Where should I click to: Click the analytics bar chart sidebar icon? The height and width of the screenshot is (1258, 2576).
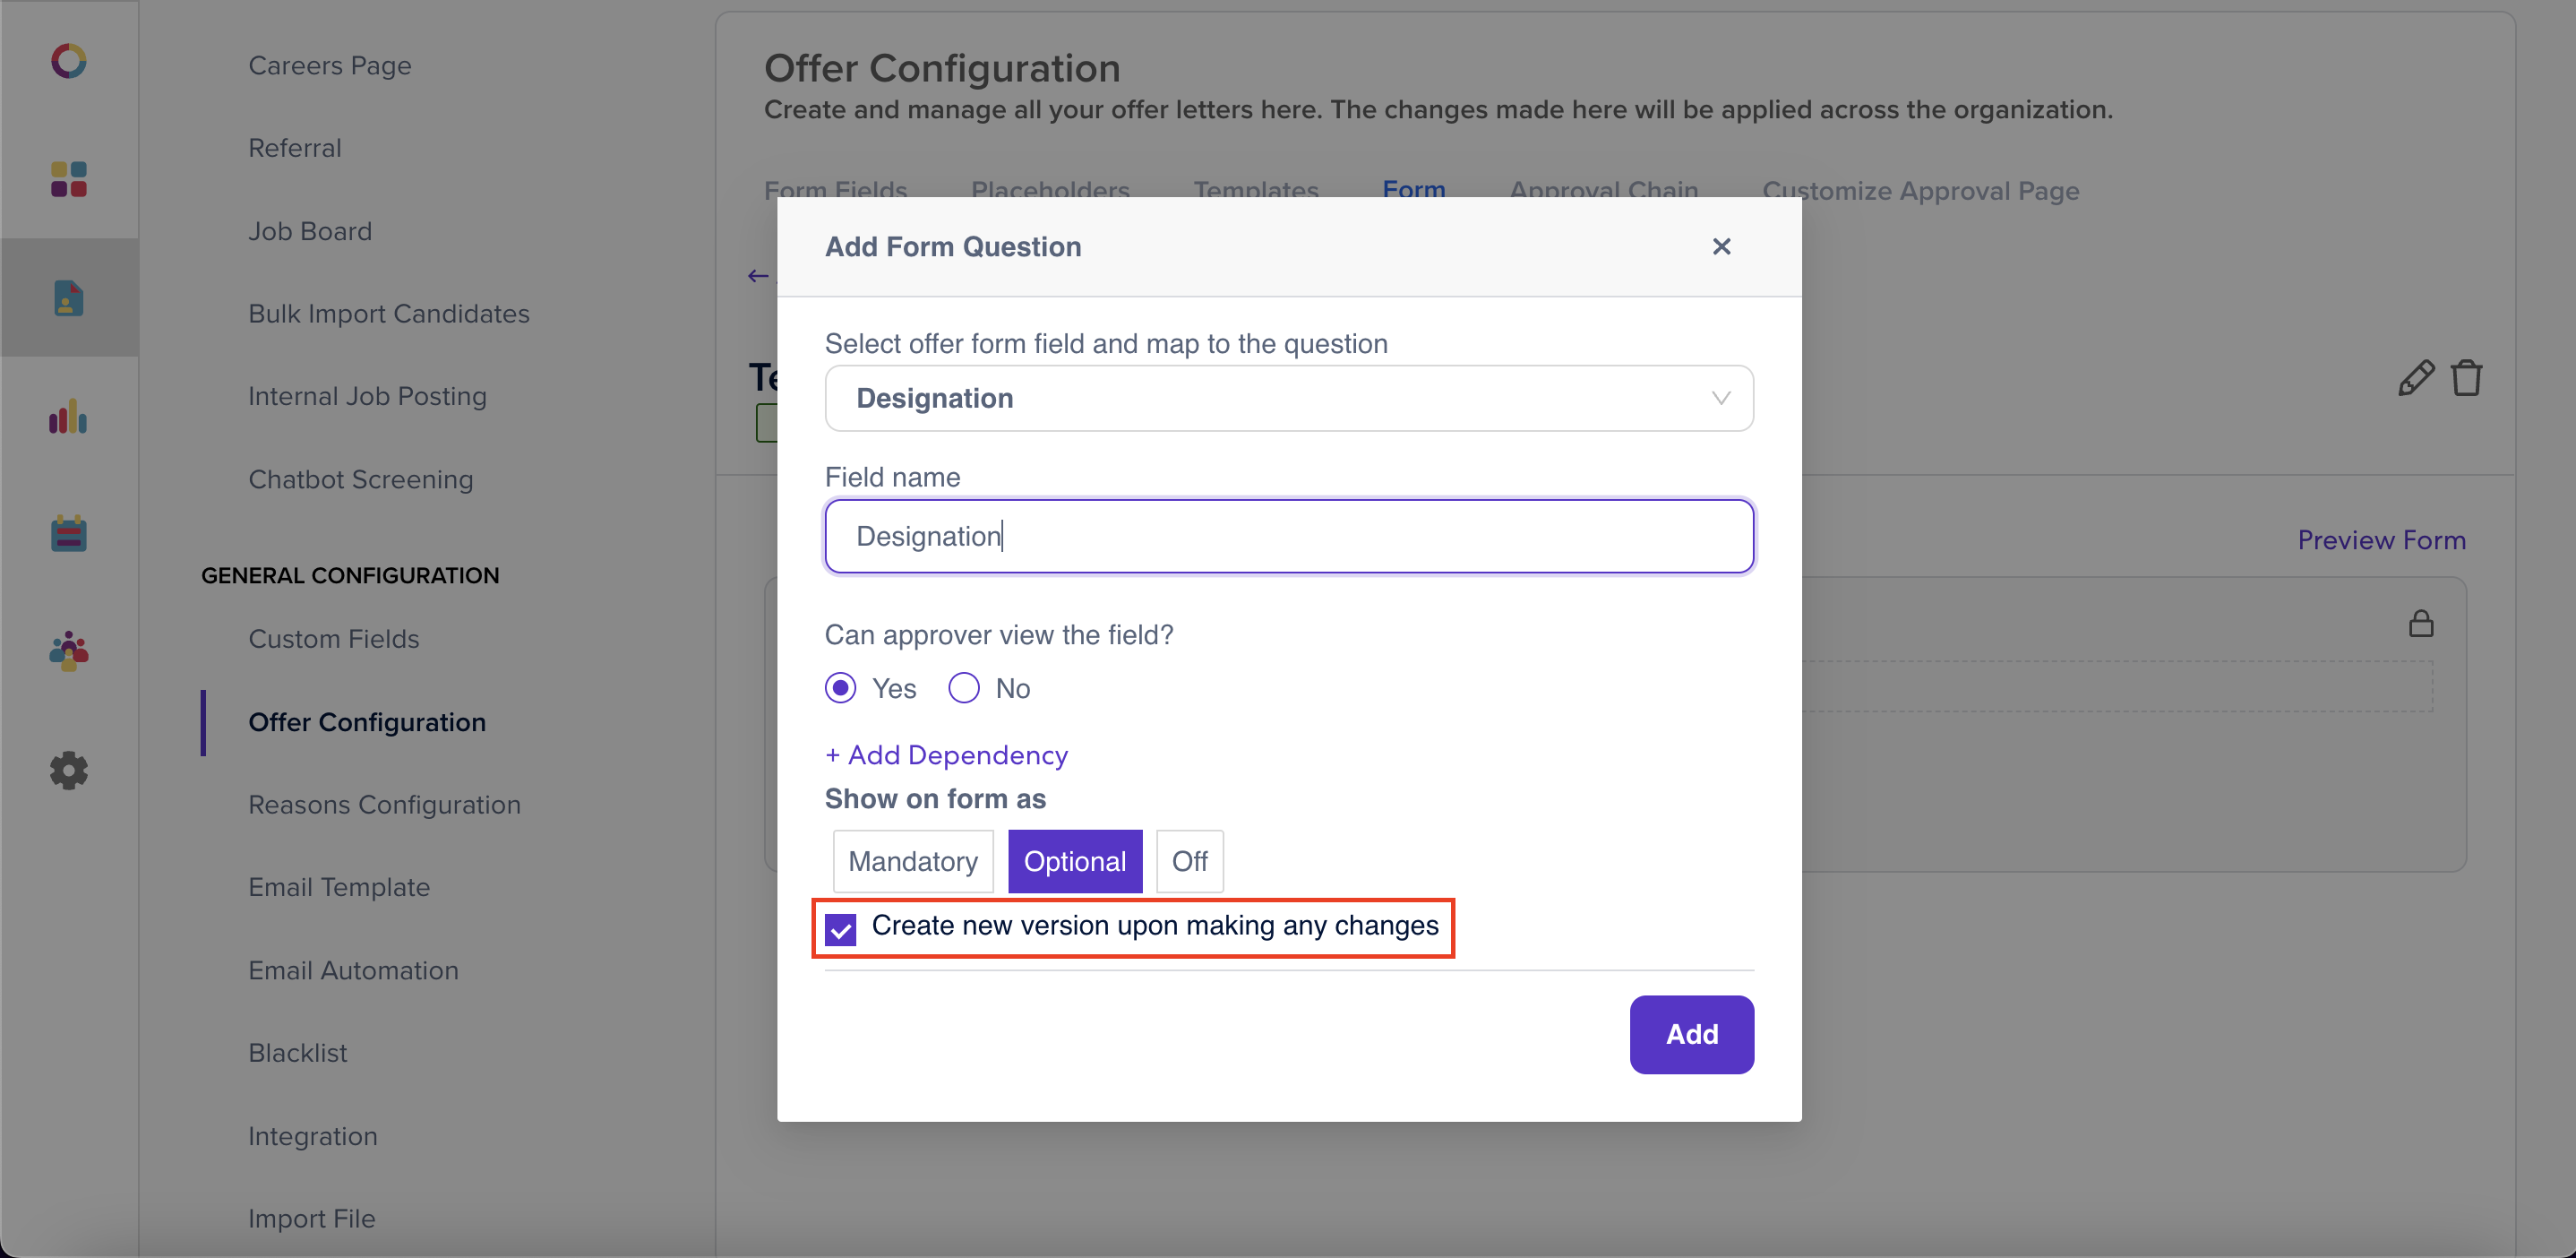coord(68,416)
